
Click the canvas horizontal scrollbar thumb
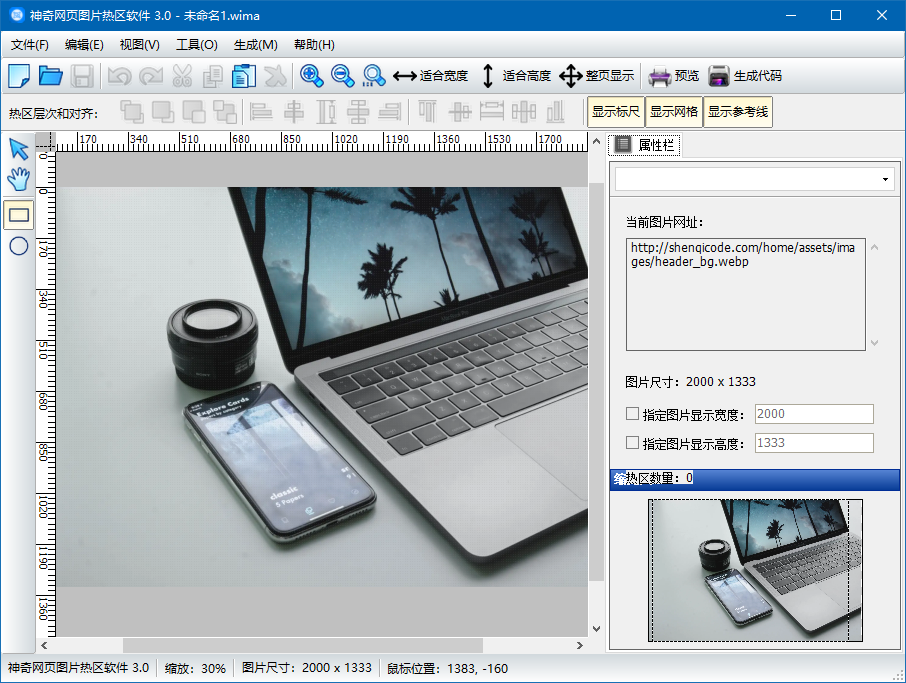point(303,645)
